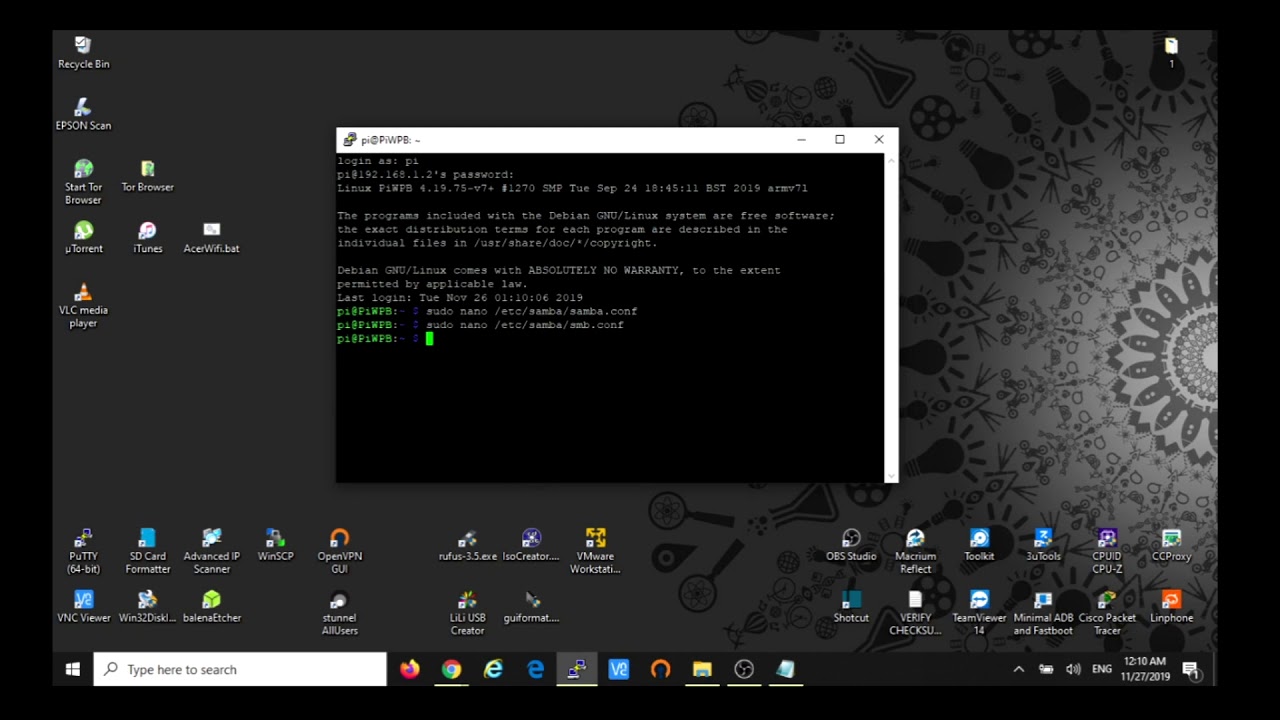This screenshot has width=1280, height=720.
Task: Select the Minimal ADB and Fastboot icon
Action: (1043, 613)
